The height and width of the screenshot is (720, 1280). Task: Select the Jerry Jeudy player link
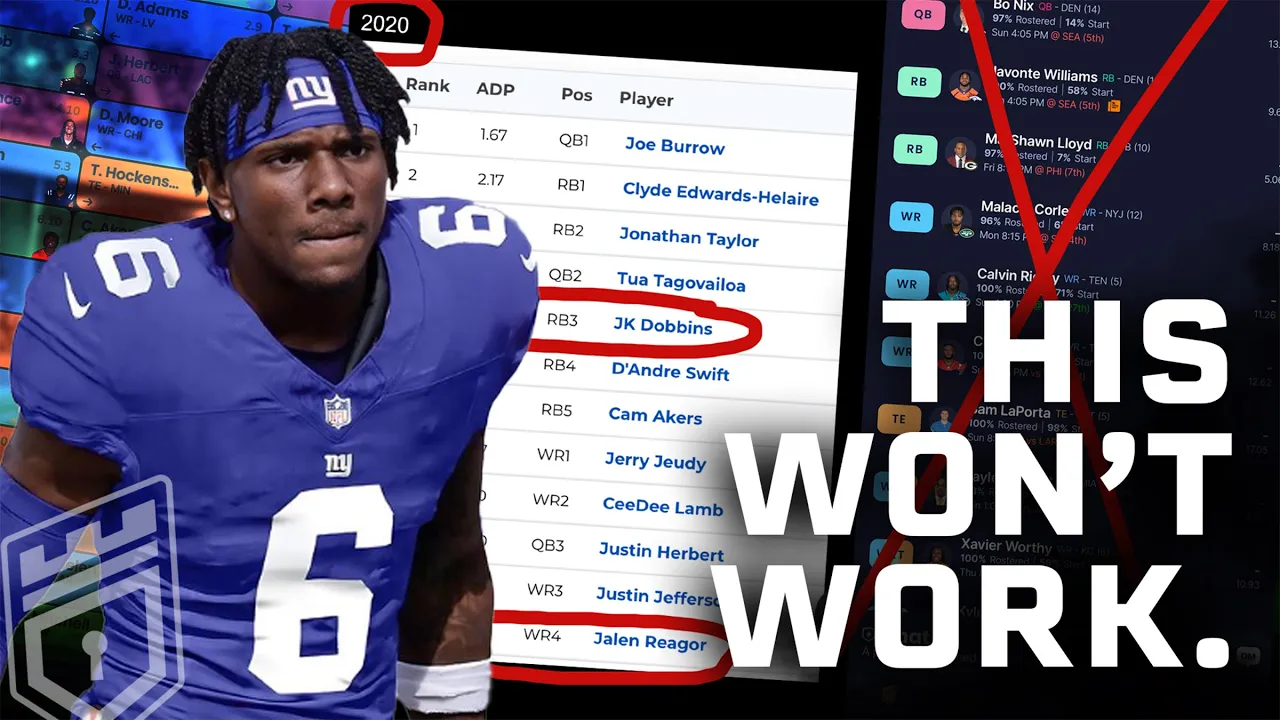point(655,461)
